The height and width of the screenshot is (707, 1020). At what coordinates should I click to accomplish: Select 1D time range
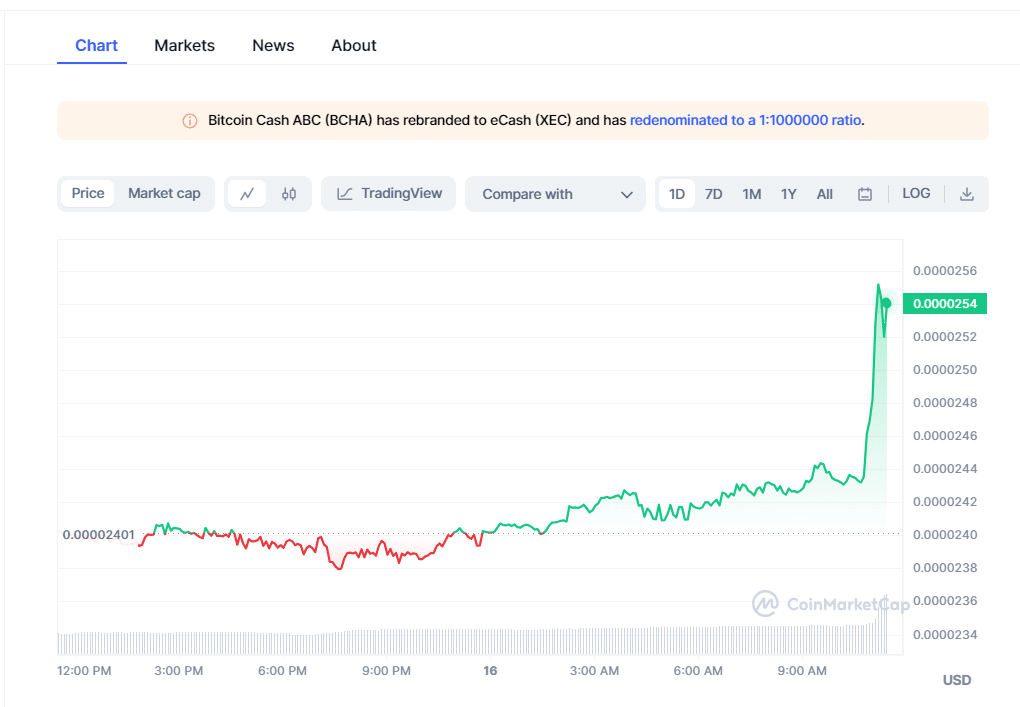tap(677, 194)
